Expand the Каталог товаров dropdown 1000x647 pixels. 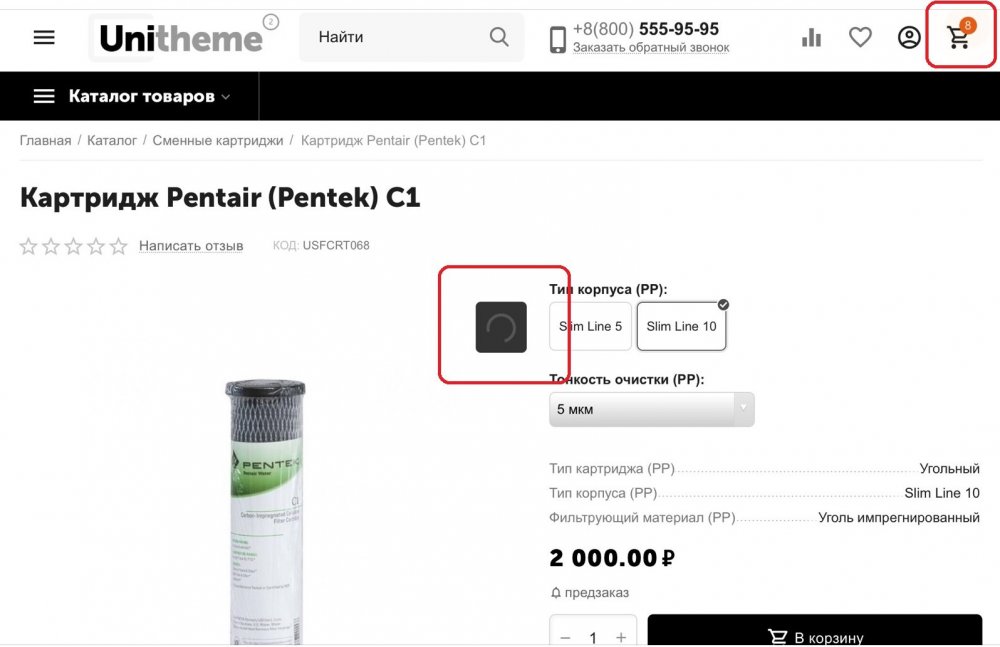[131, 96]
